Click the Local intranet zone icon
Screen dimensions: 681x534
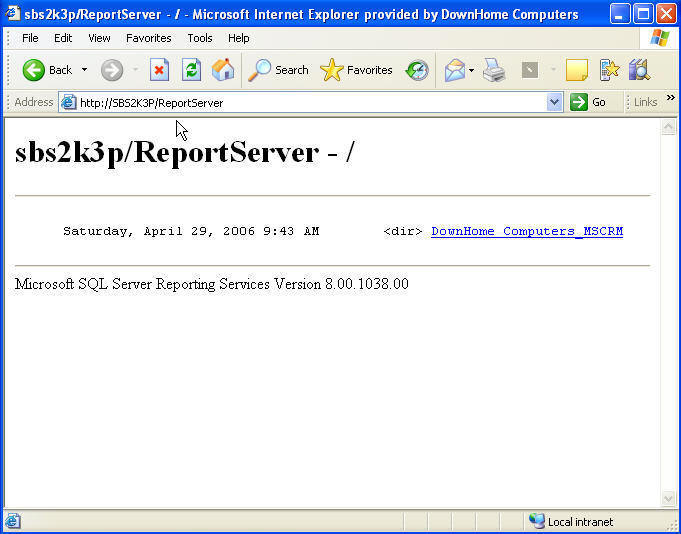[537, 521]
